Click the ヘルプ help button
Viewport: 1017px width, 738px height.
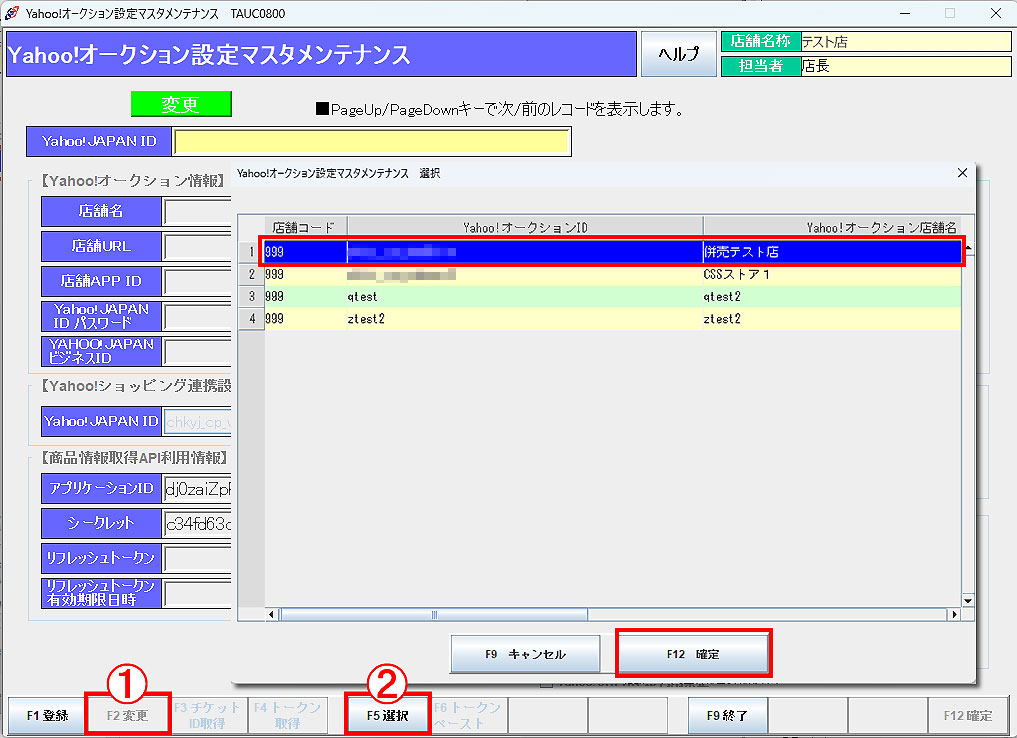pyautogui.click(x=678, y=54)
